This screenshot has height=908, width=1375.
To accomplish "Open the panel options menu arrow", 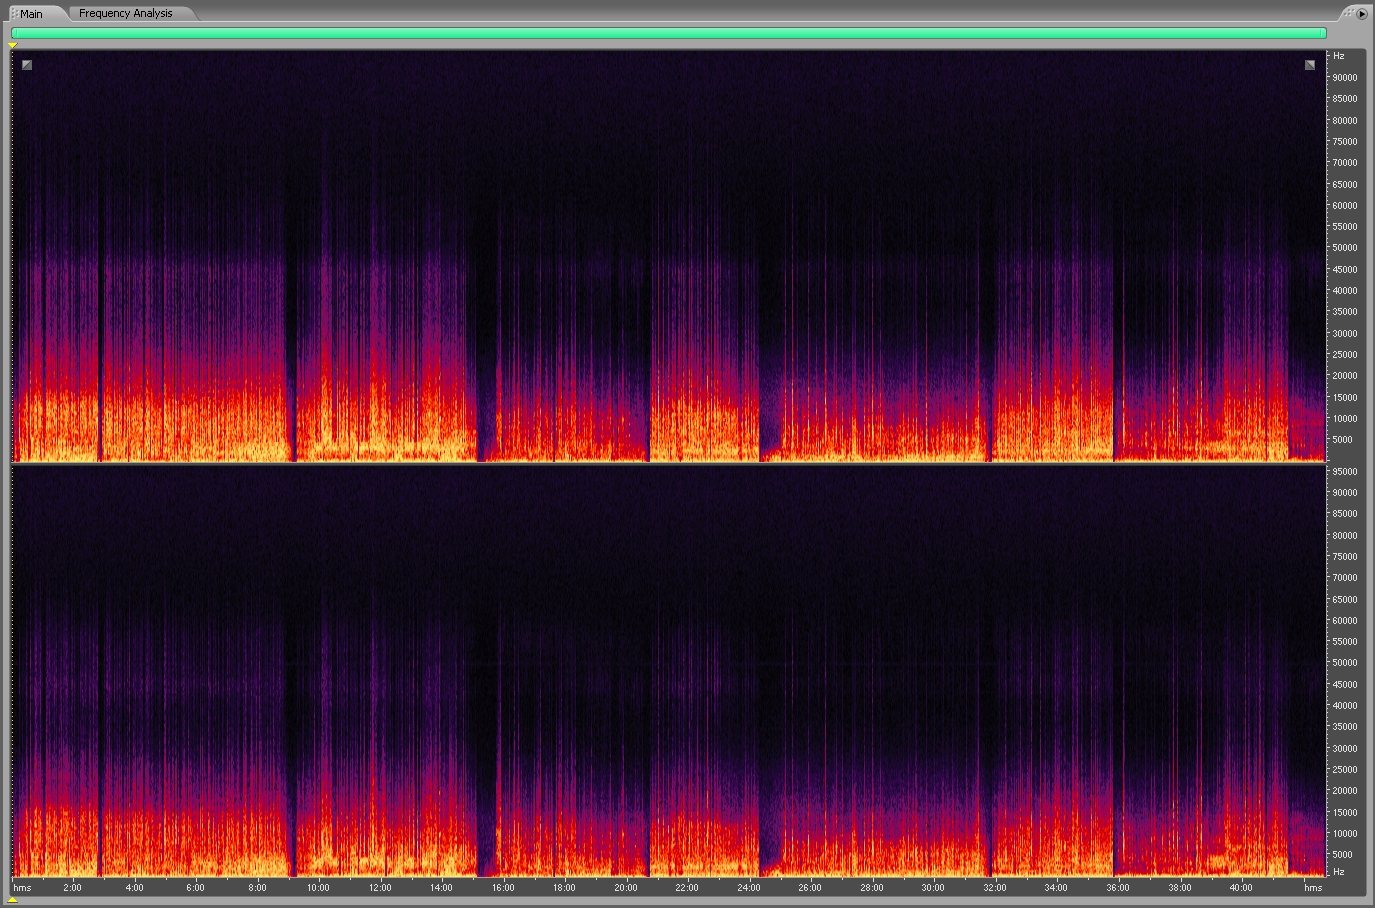I will (1362, 13).
